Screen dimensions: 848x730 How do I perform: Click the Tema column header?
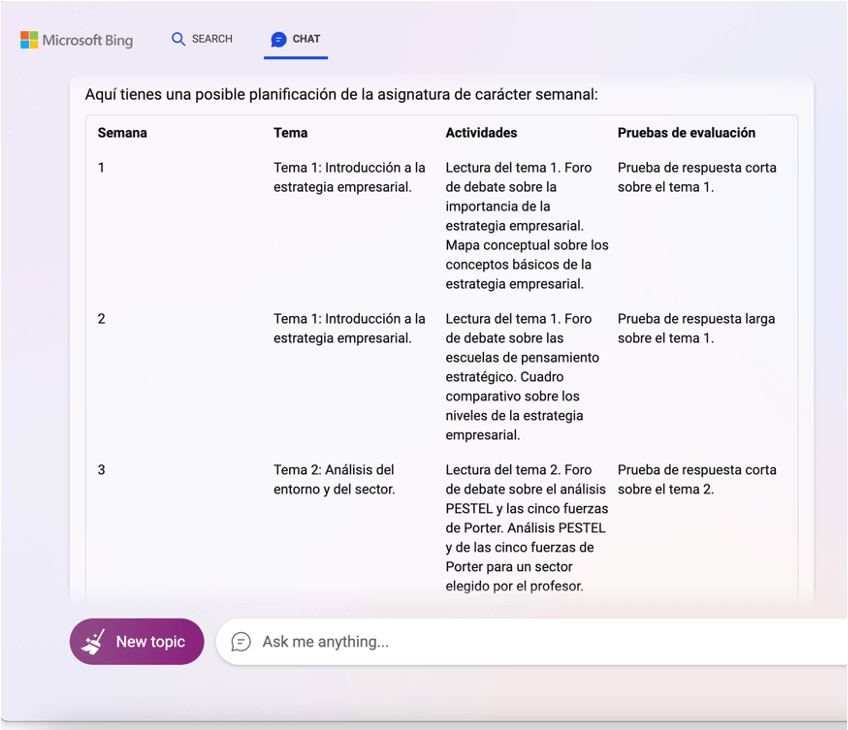tap(290, 133)
